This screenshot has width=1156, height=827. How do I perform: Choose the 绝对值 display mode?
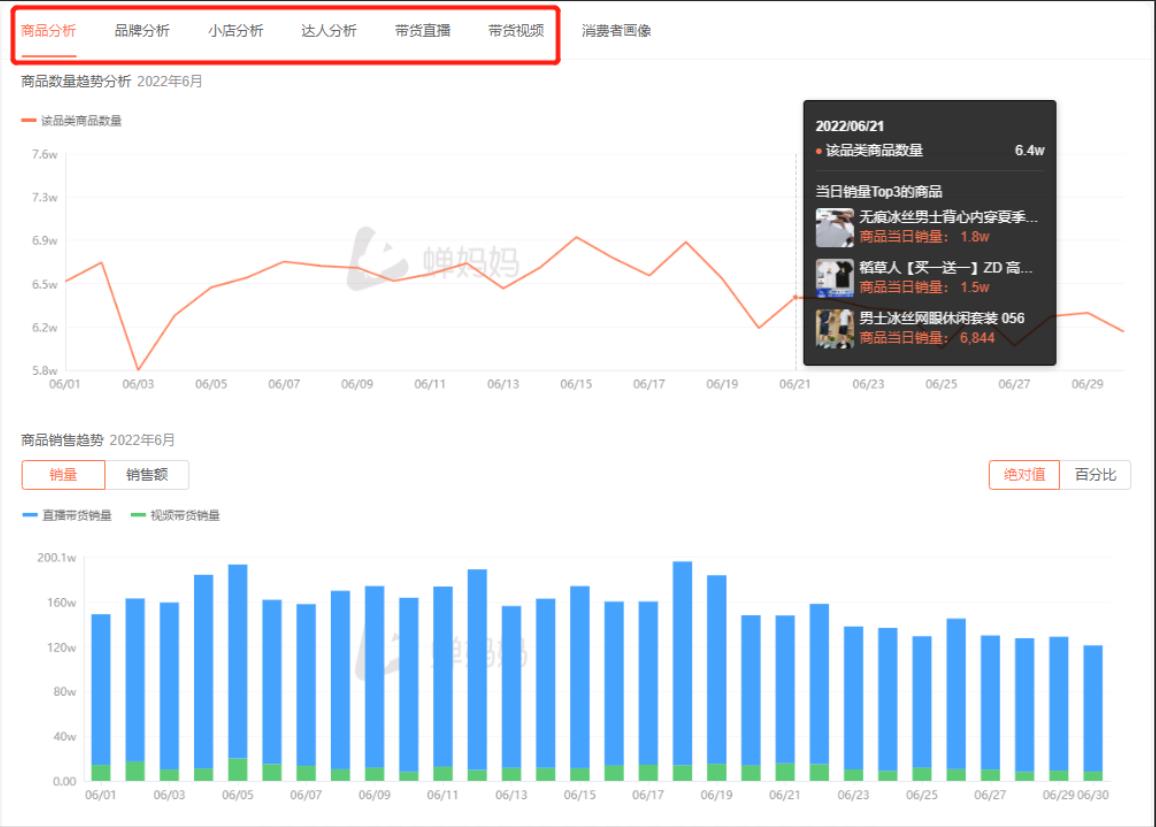point(1024,475)
